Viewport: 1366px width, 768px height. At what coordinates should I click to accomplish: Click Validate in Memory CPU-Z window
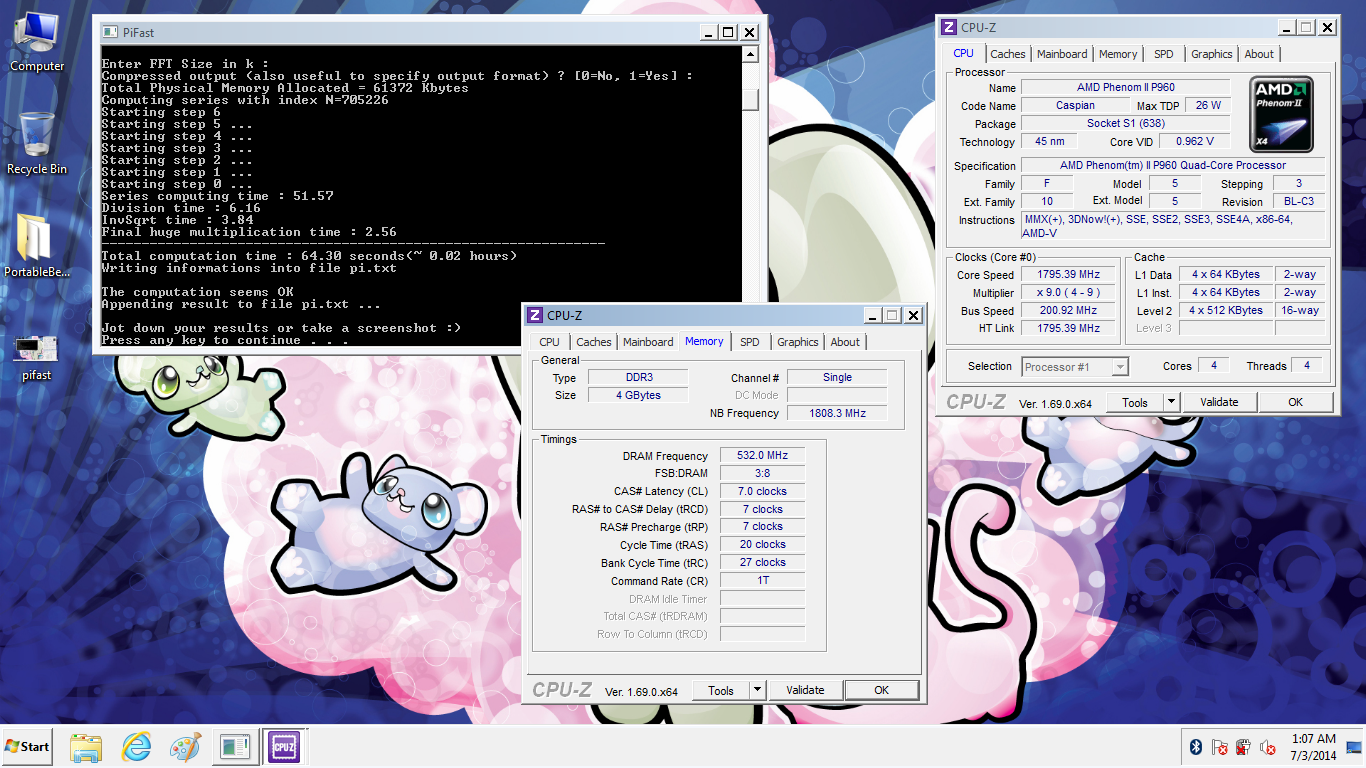[x=805, y=690]
